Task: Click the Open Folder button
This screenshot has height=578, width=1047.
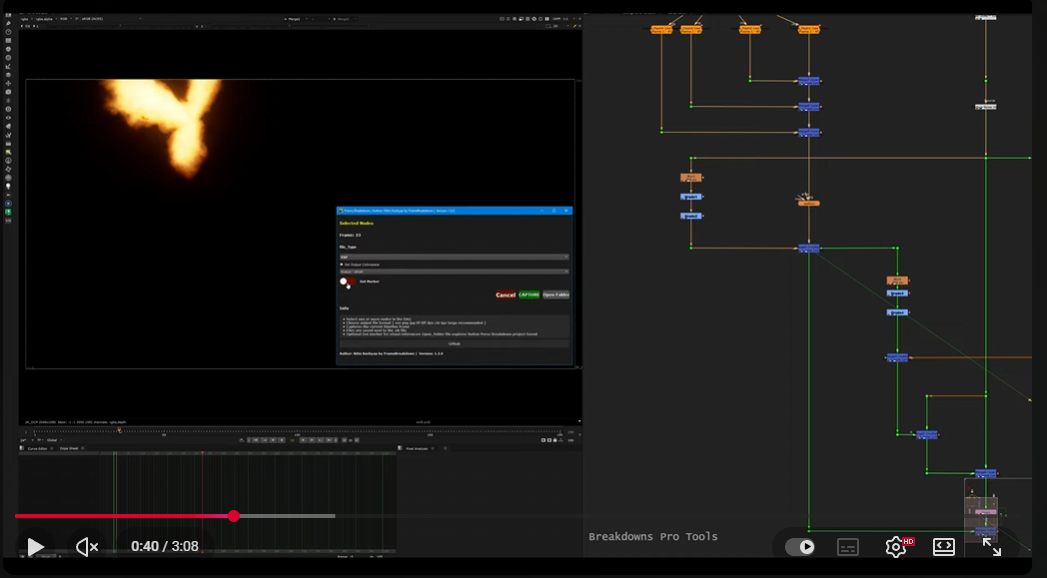Action: point(556,295)
